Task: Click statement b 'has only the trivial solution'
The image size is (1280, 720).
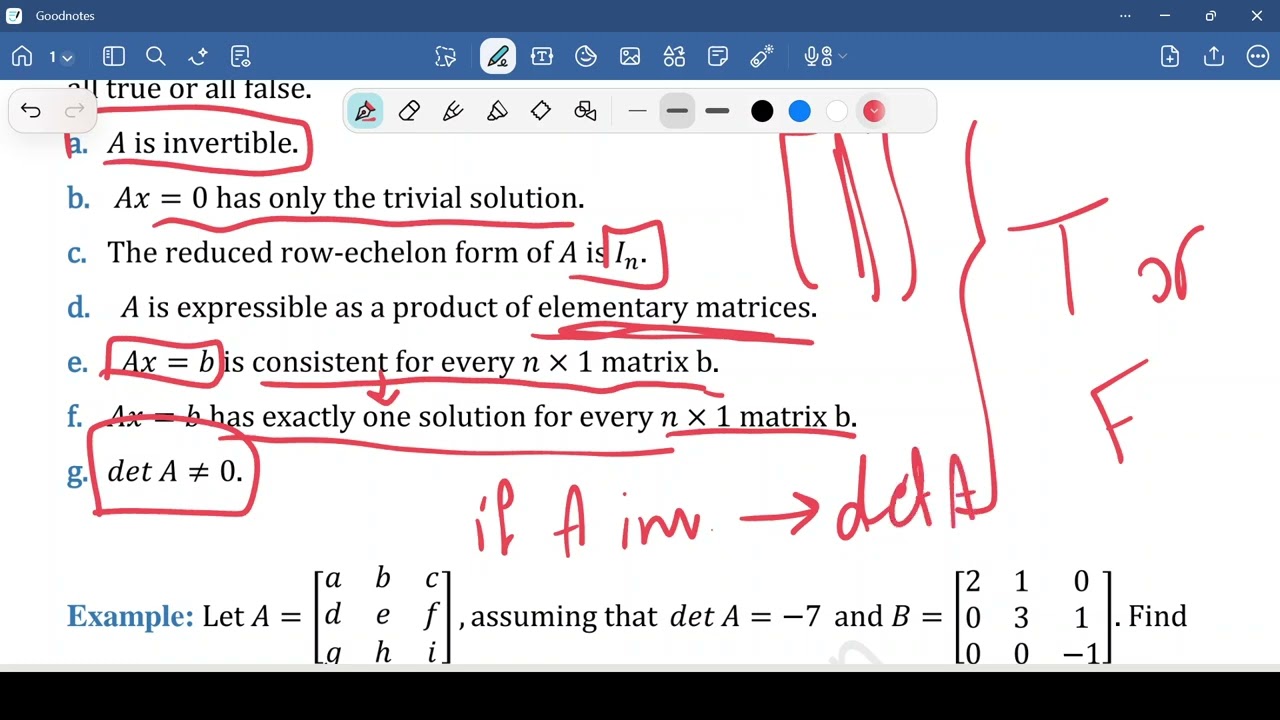Action: pos(400,198)
